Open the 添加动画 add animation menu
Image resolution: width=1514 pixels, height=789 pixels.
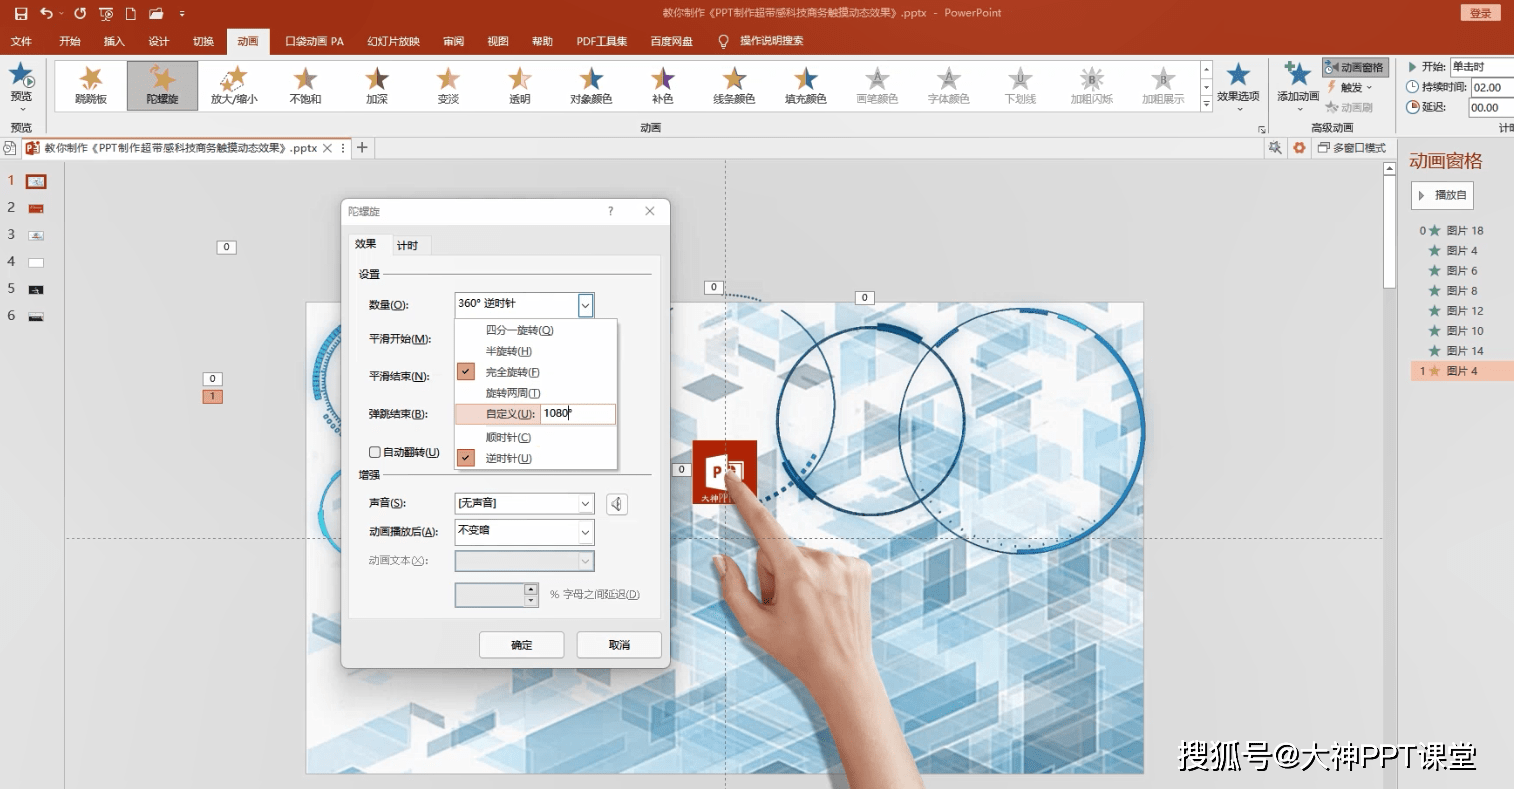point(1298,85)
